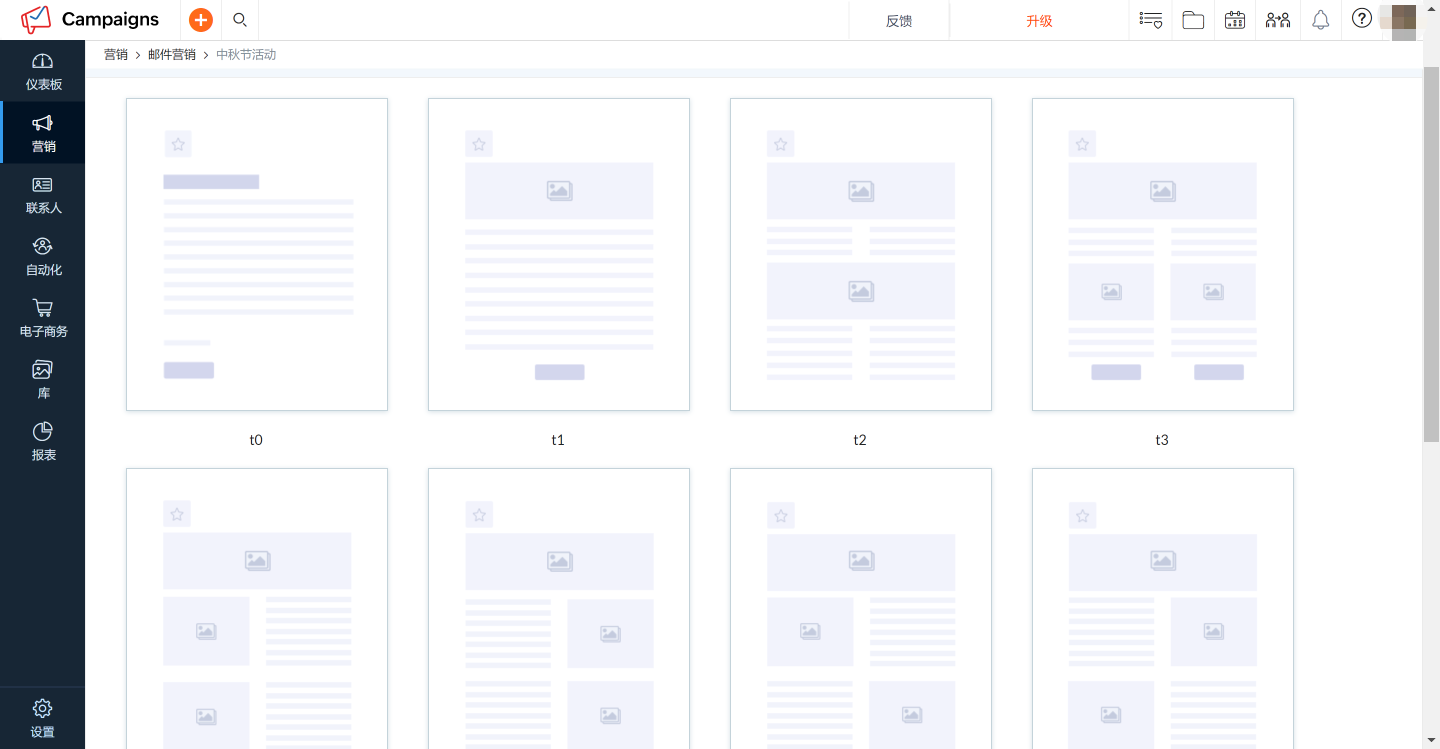Open the search magnifier in top bar
1440x749 pixels.
pos(240,19)
